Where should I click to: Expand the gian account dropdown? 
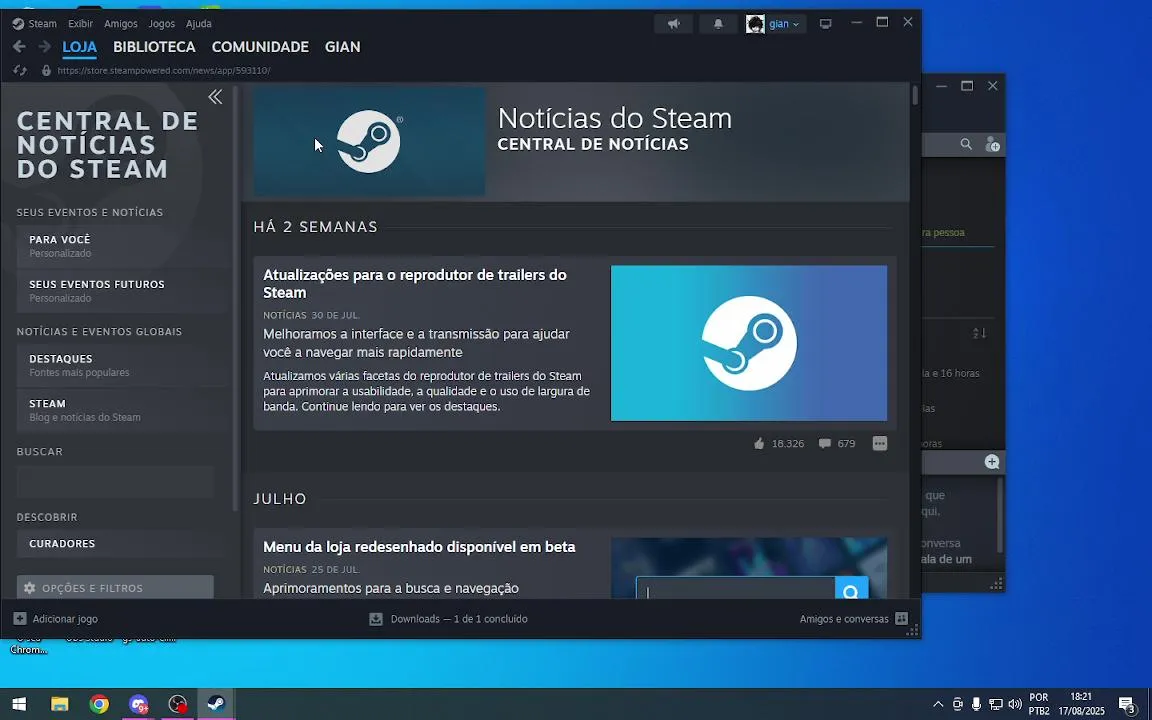[x=784, y=24]
